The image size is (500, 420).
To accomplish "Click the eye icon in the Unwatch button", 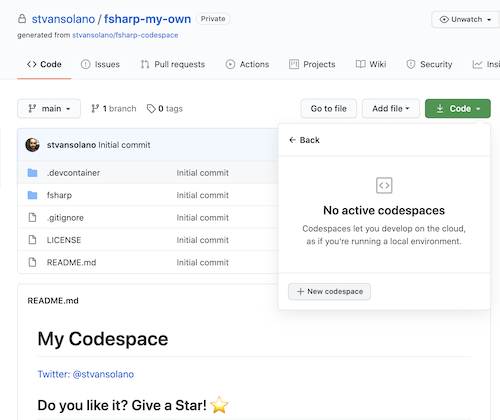I will click(444, 19).
